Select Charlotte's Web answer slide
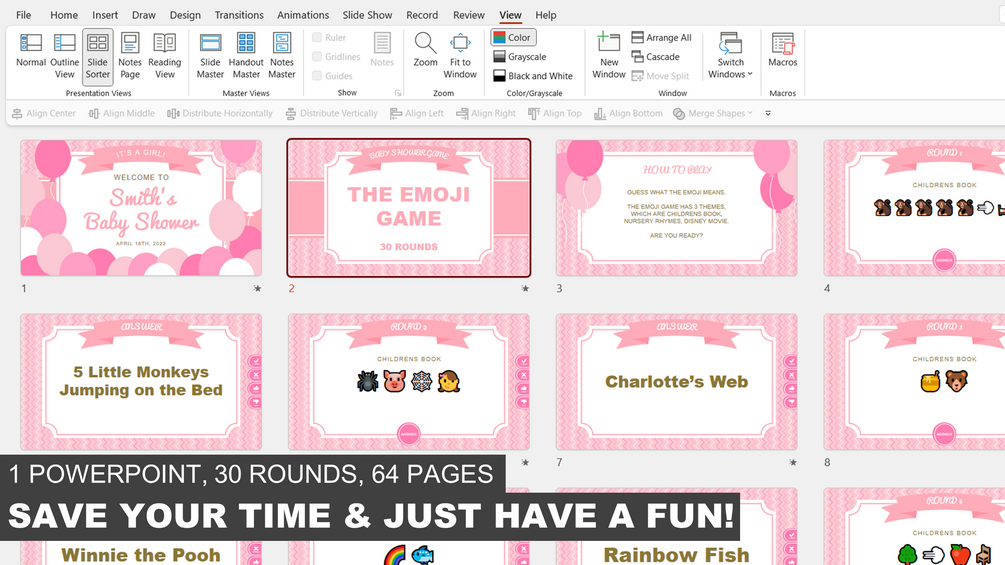This screenshot has height=565, width=1005. (677, 382)
